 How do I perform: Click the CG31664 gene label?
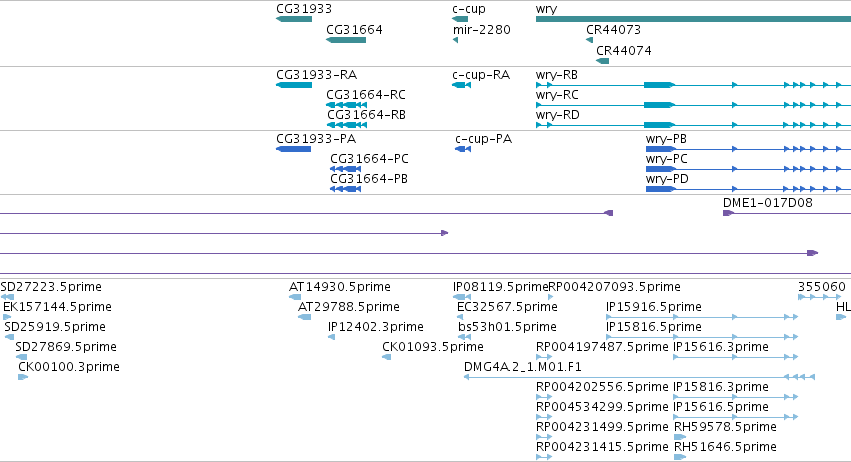click(354, 29)
